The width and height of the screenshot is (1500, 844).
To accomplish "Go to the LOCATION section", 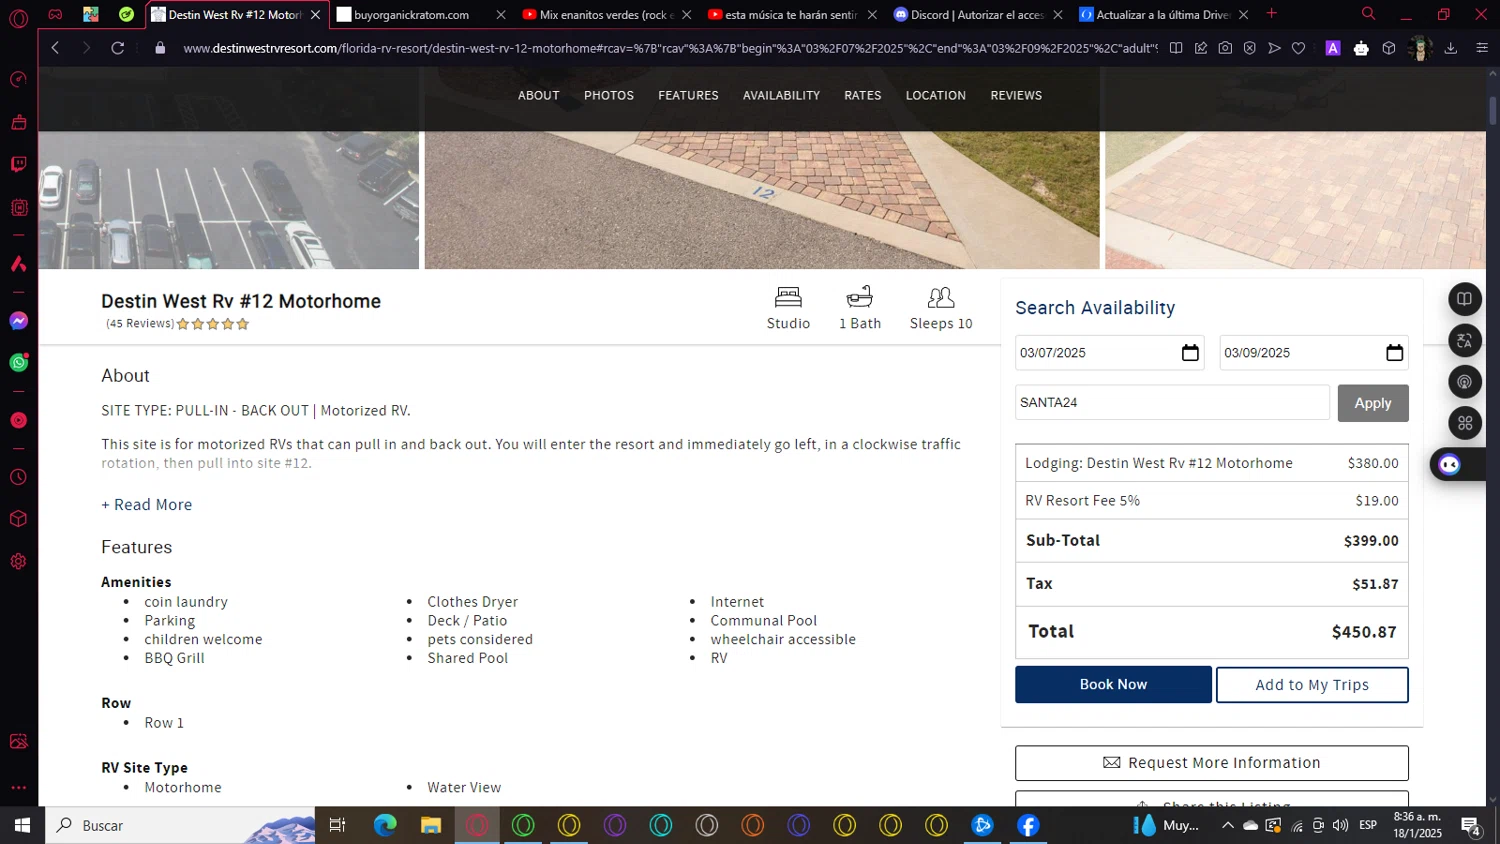I will click(x=936, y=96).
